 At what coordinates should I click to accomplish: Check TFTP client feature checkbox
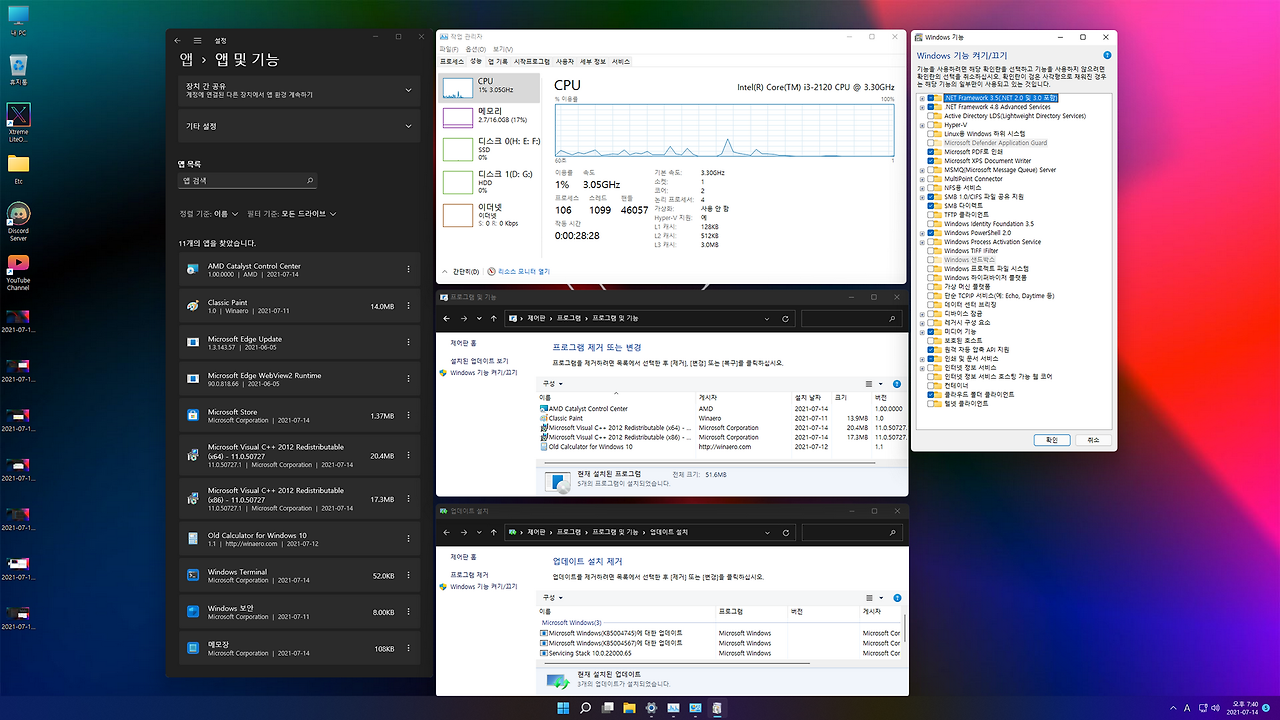tap(930, 215)
